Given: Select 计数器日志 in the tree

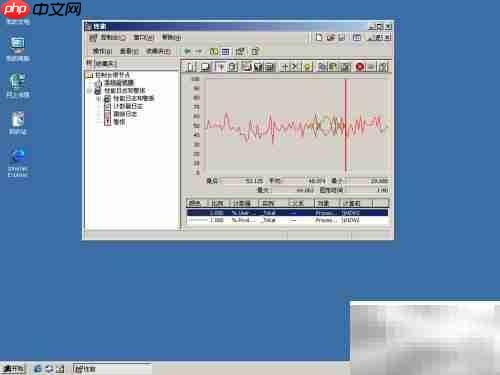Looking at the screenshot, I should point(128,106).
